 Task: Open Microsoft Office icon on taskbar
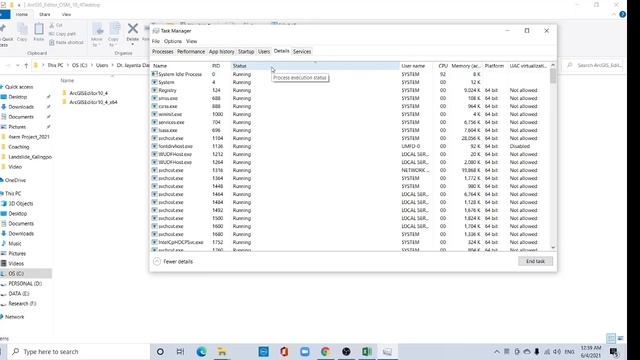tap(284, 352)
